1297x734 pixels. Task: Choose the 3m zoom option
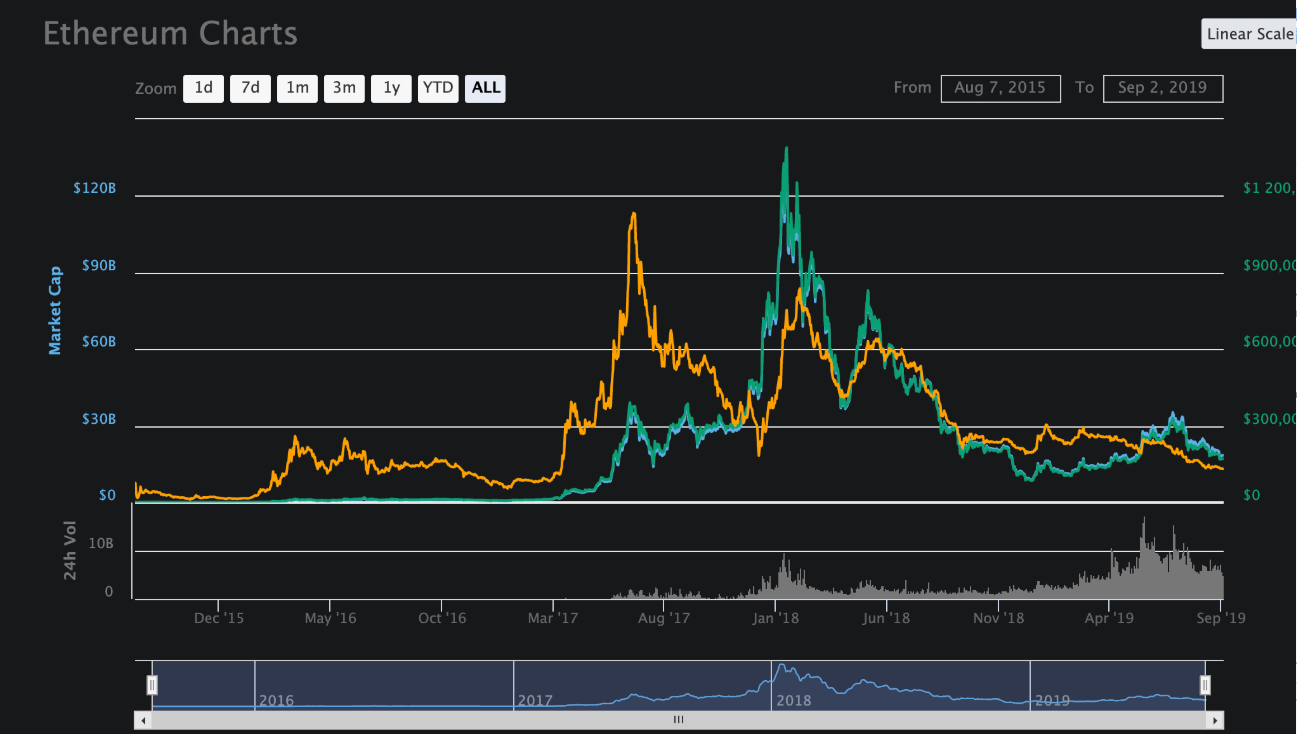344,88
